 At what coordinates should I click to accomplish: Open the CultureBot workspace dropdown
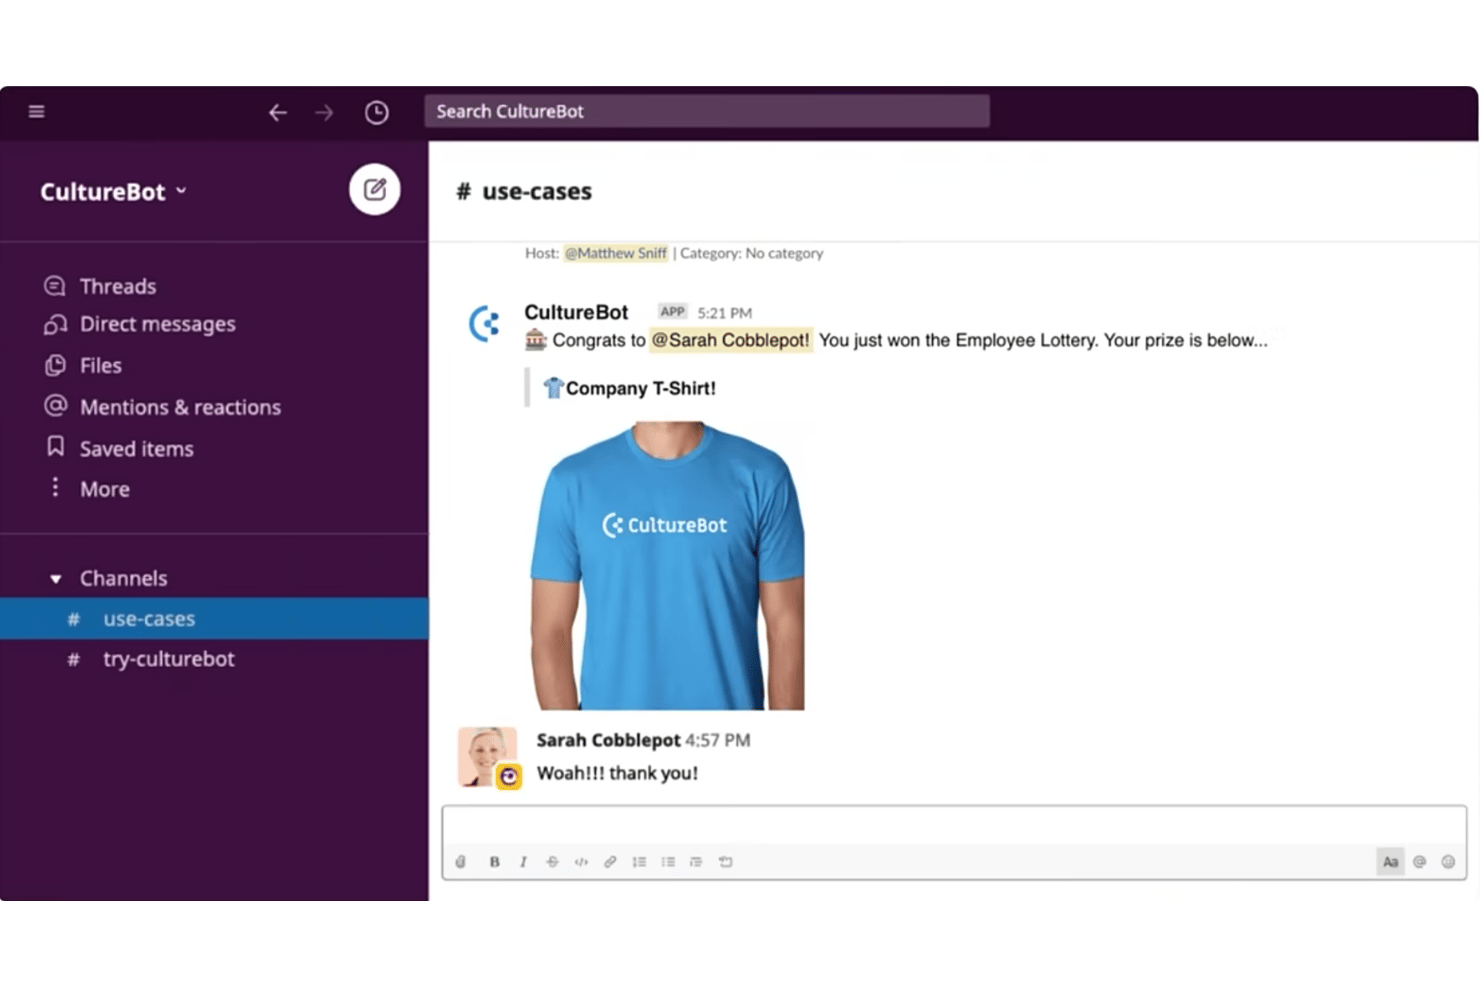point(113,191)
